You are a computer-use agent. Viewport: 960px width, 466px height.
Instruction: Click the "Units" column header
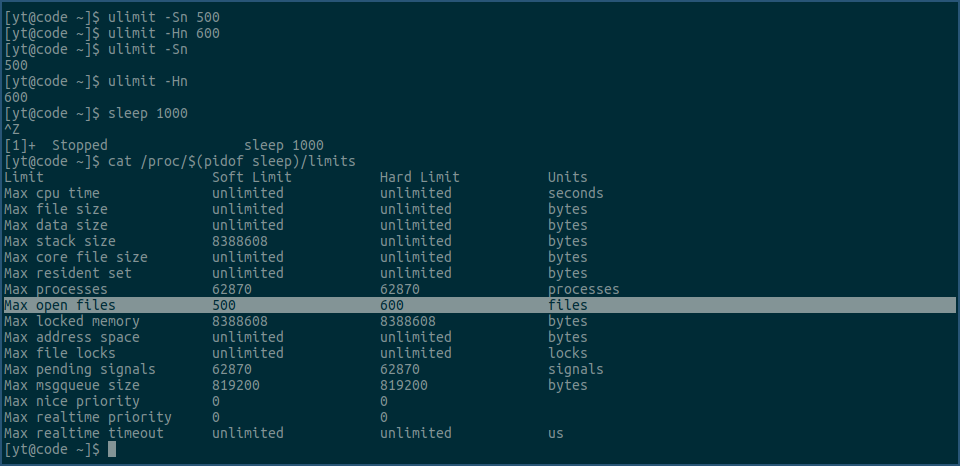pos(568,177)
